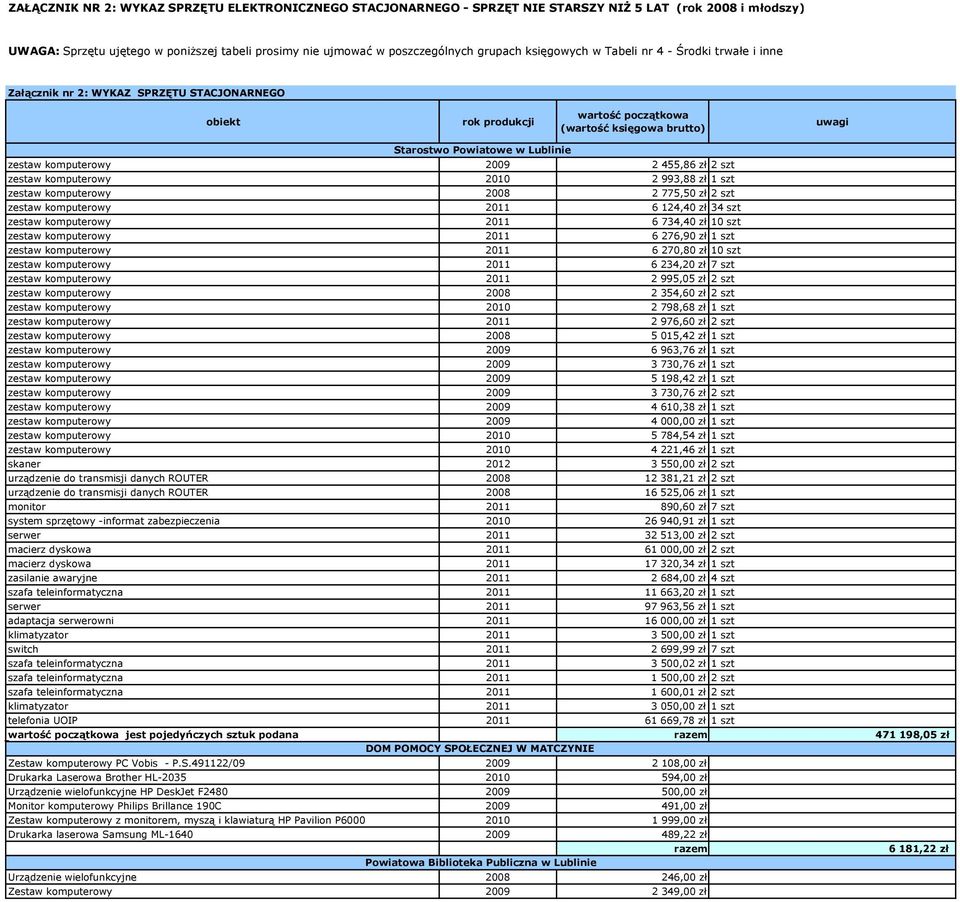Select 'Drukarka Laserowa Brother HL-2035' cell

coord(223,777)
